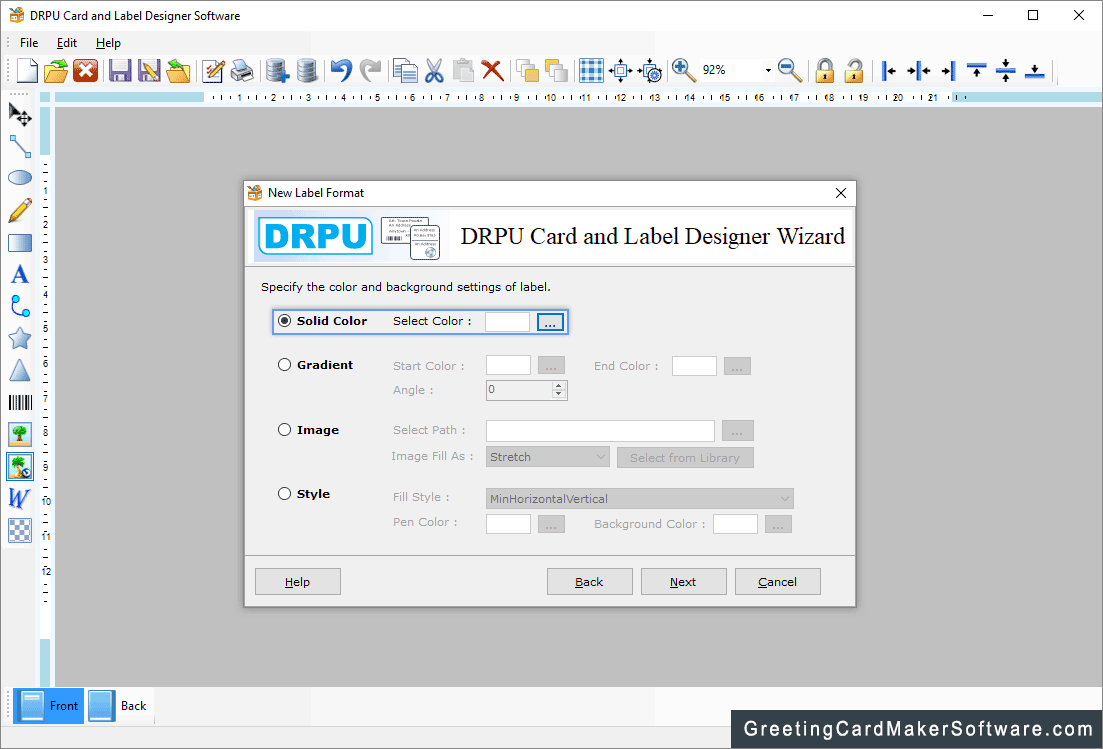Select the pencil tool

20,210
